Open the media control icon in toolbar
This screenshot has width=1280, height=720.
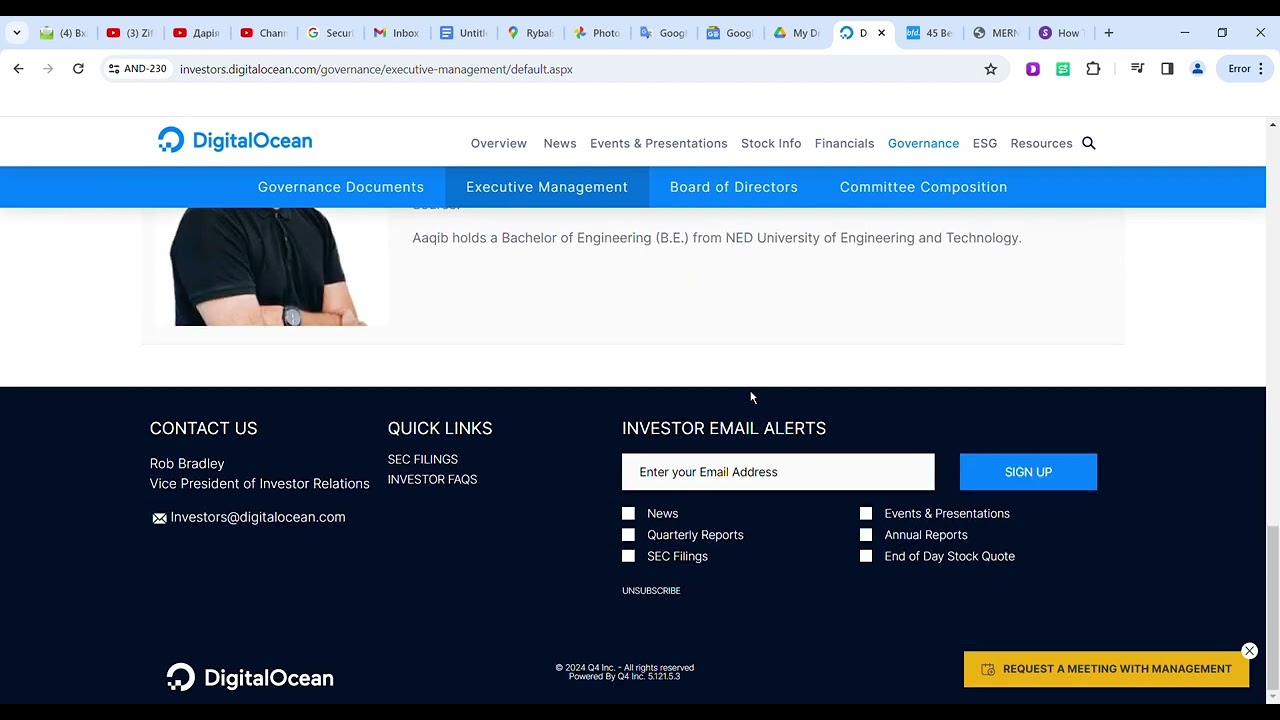click(1137, 69)
